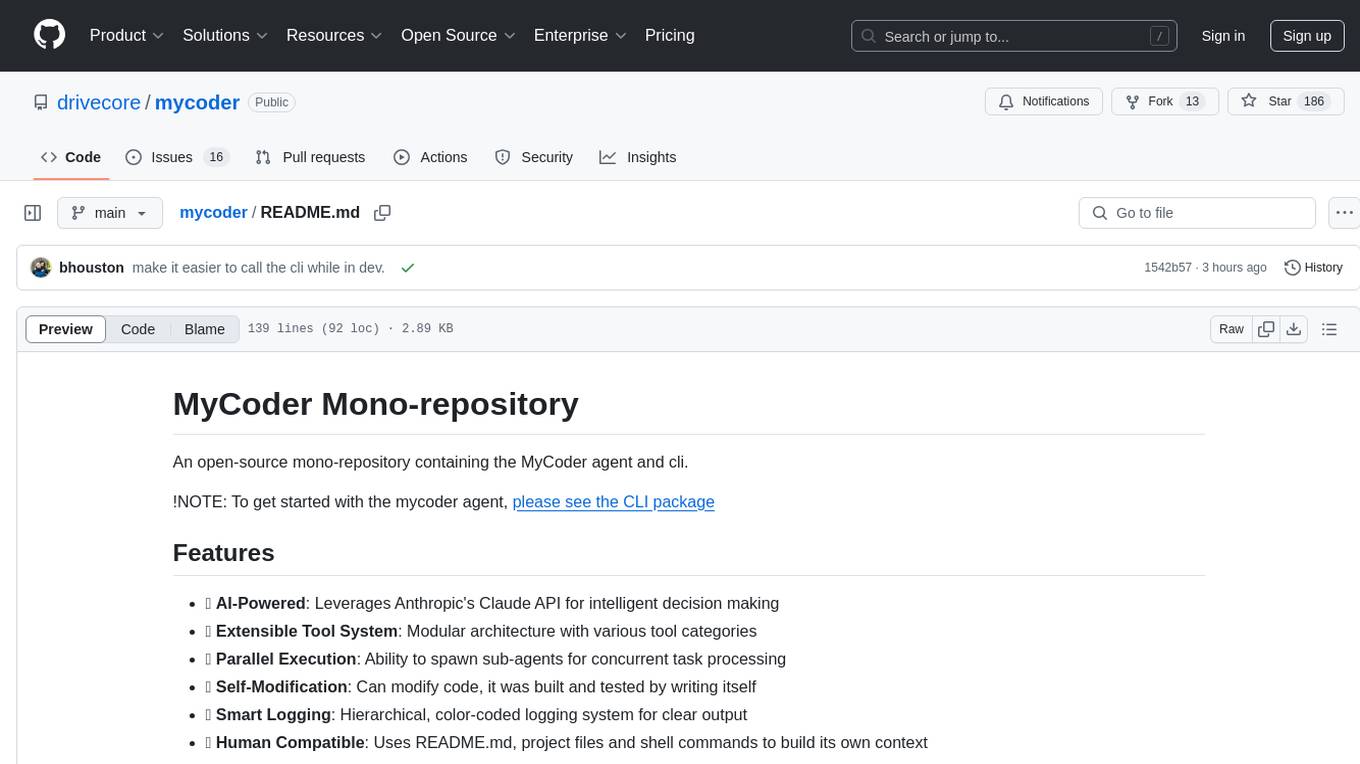The width and height of the screenshot is (1360, 764).
Task: Open the document outline
Action: tap(1330, 329)
